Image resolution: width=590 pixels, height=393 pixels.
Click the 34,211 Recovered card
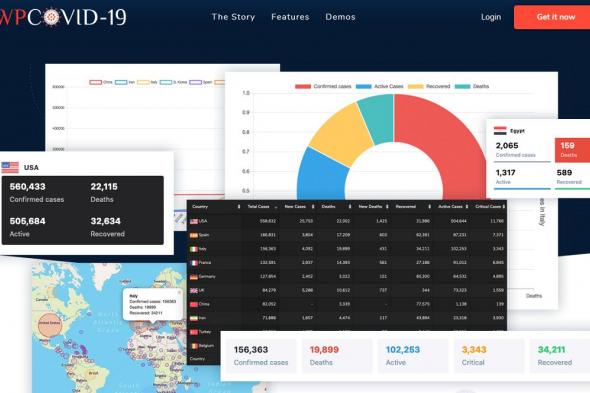560,356
